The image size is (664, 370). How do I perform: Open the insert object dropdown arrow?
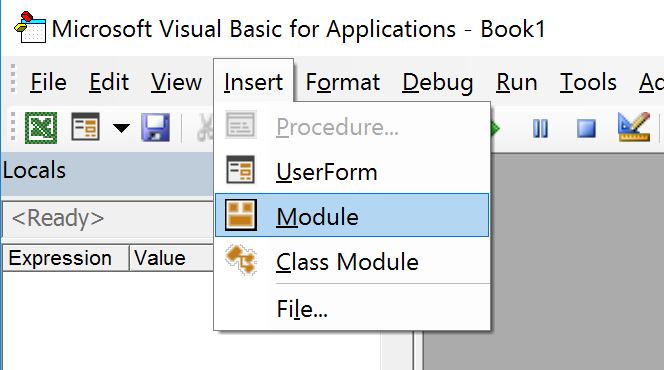pyautogui.click(x=121, y=127)
